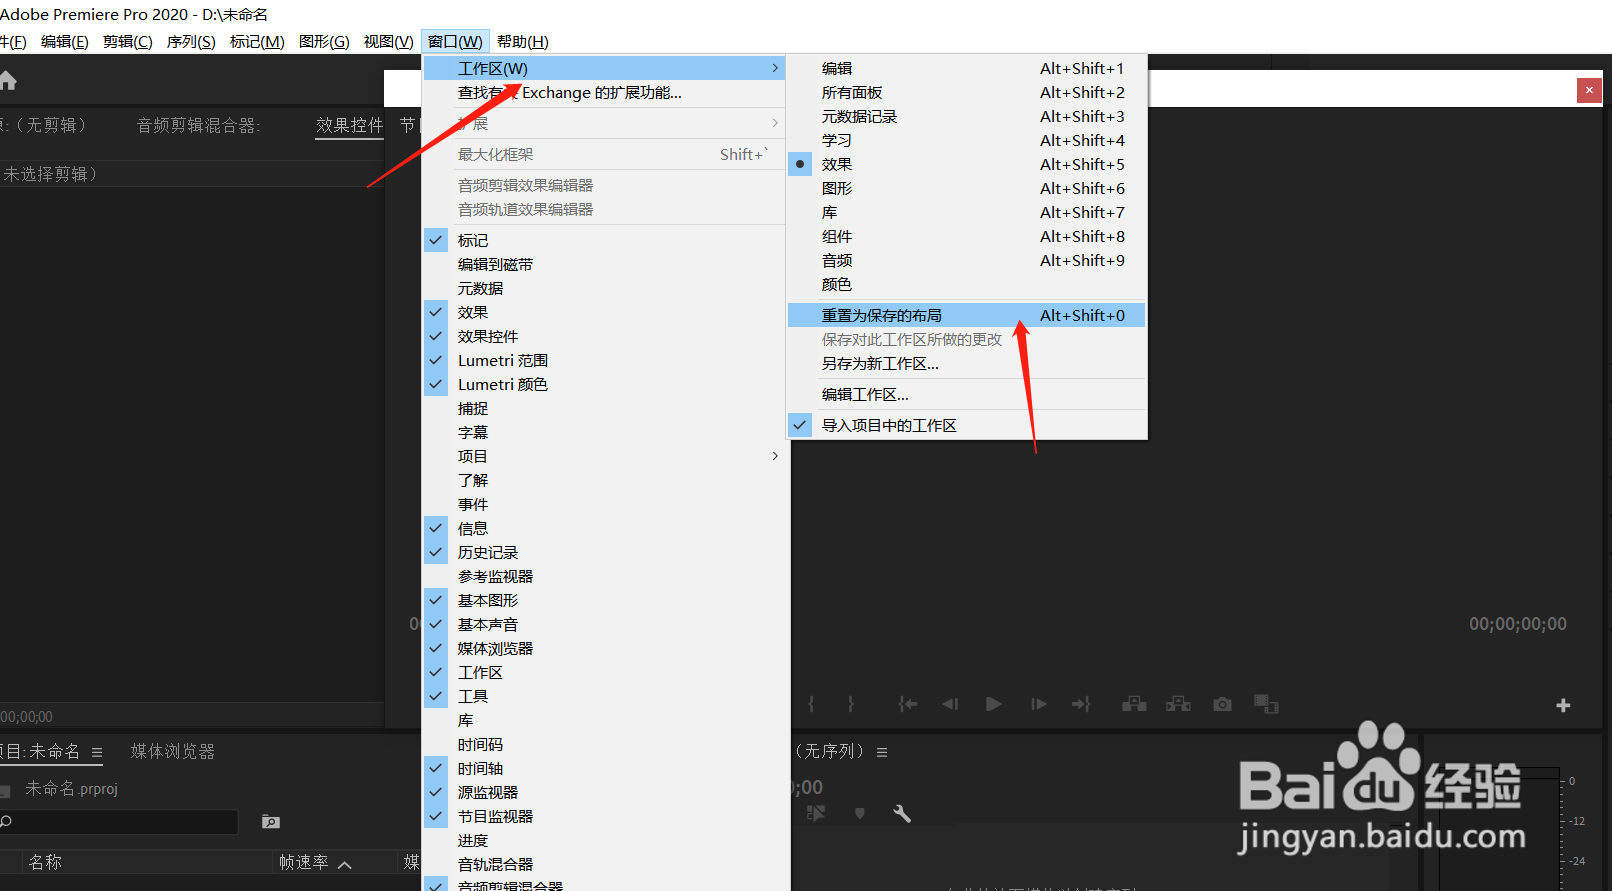The image size is (1612, 891).
Task: Sort by the 帧速率 column arrow
Action: [x=344, y=864]
